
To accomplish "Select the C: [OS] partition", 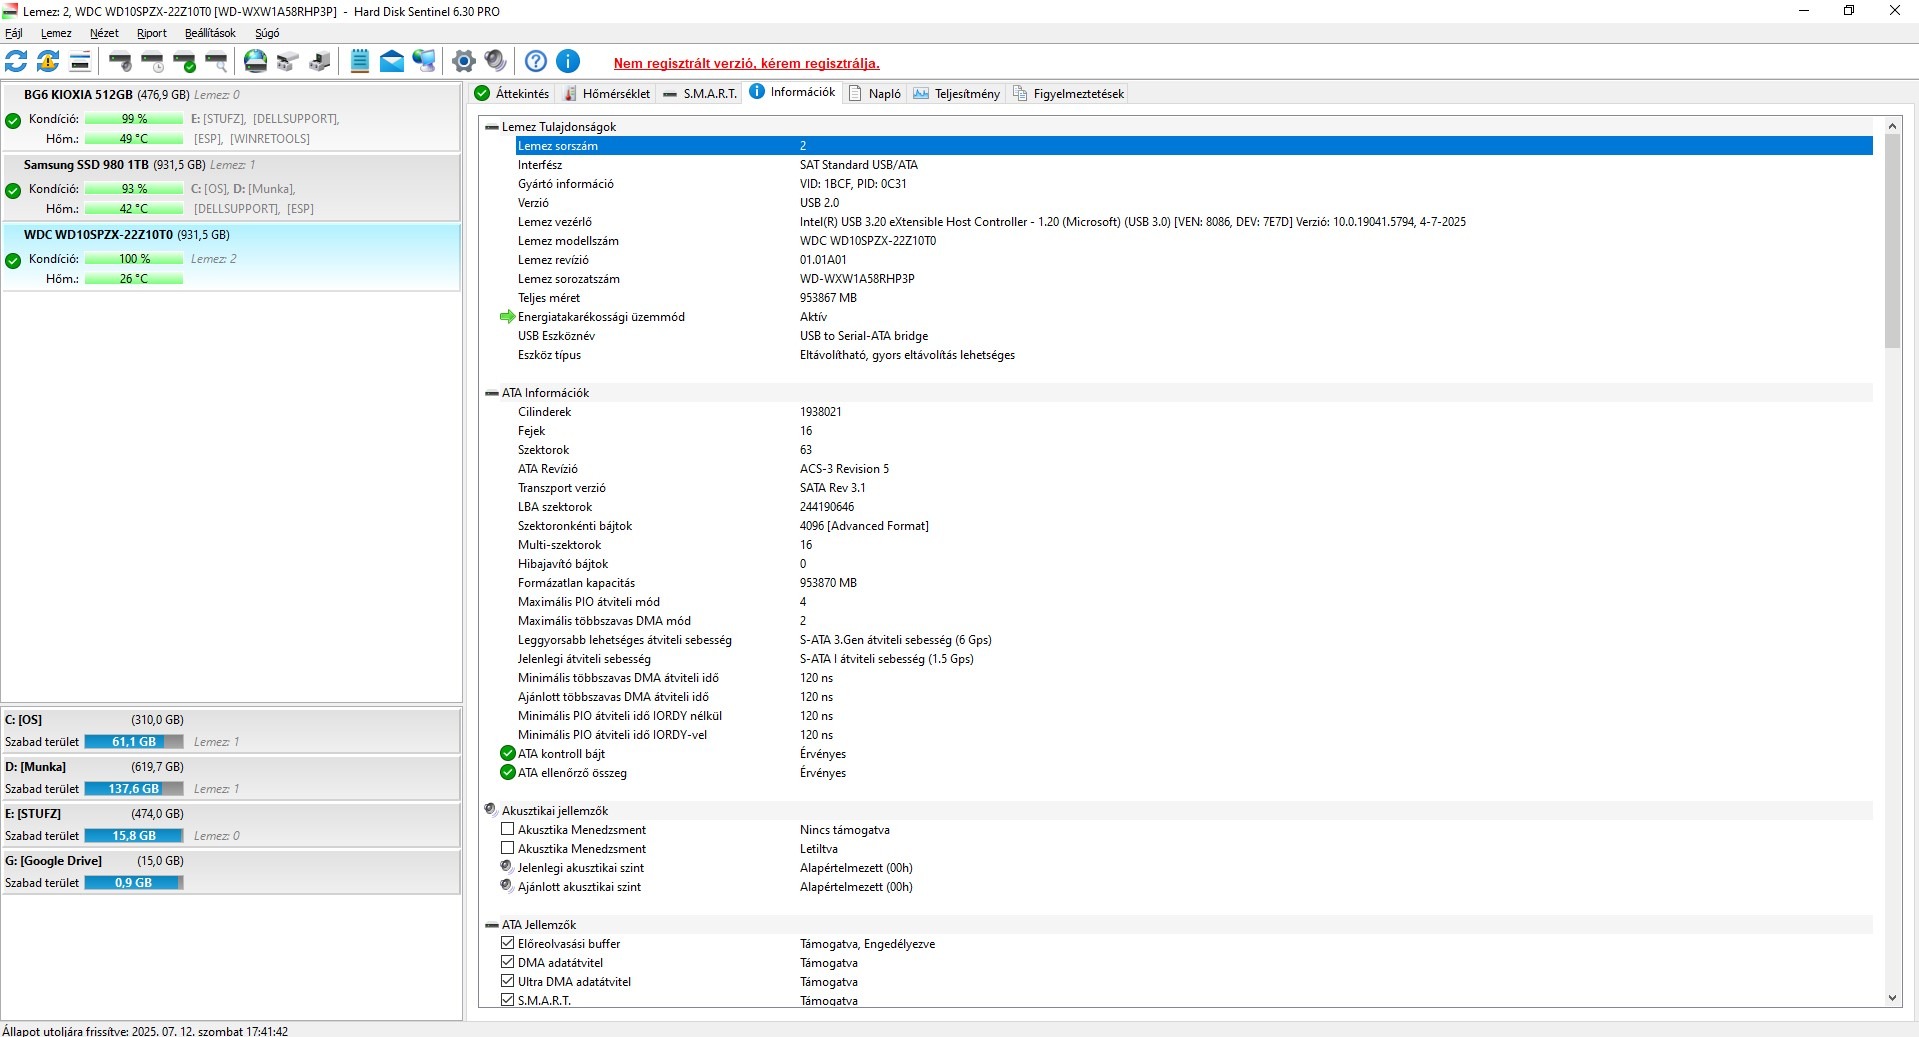I will click(231, 731).
